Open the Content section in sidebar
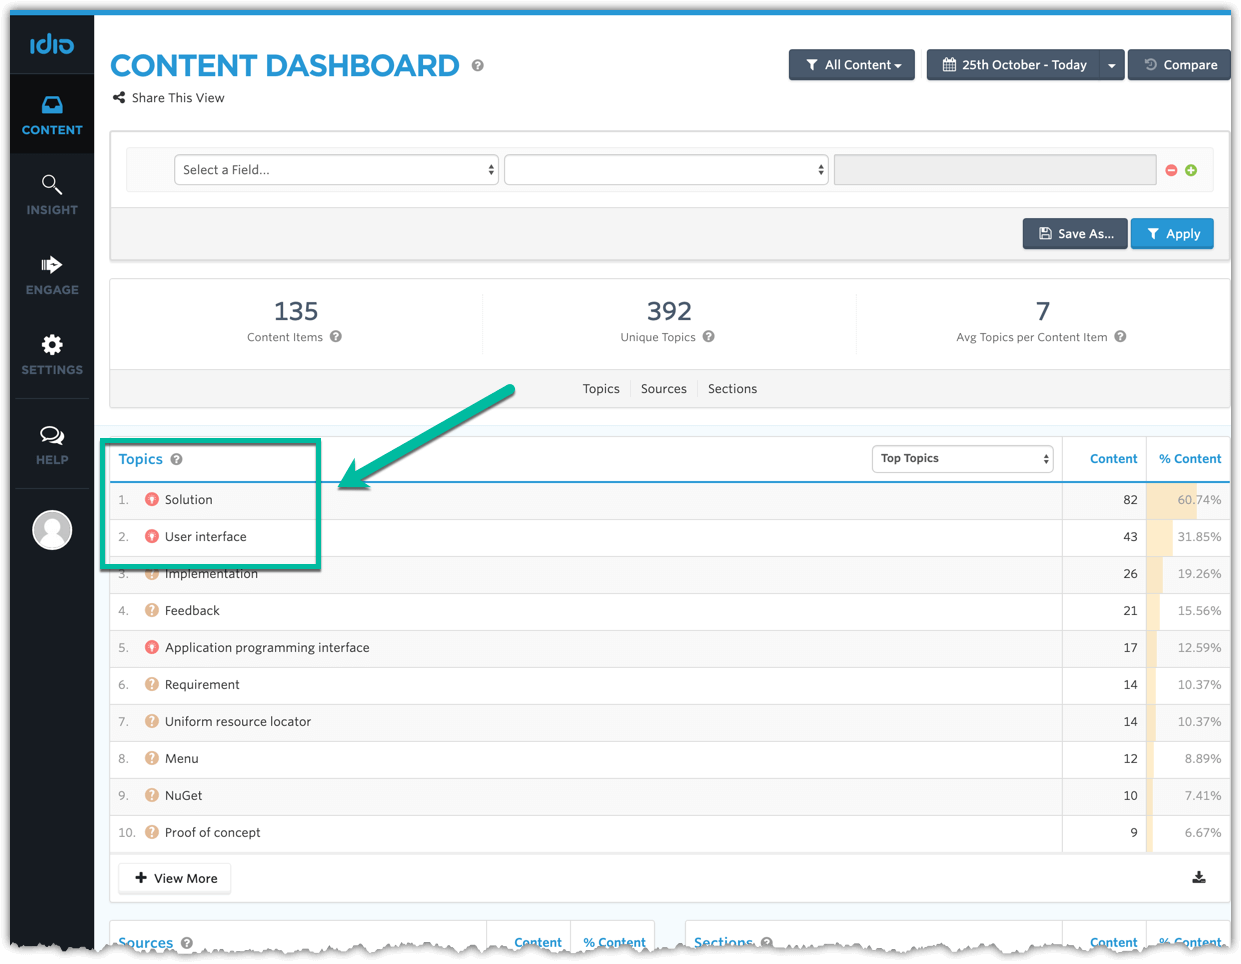The width and height of the screenshot is (1241, 964). [x=52, y=115]
